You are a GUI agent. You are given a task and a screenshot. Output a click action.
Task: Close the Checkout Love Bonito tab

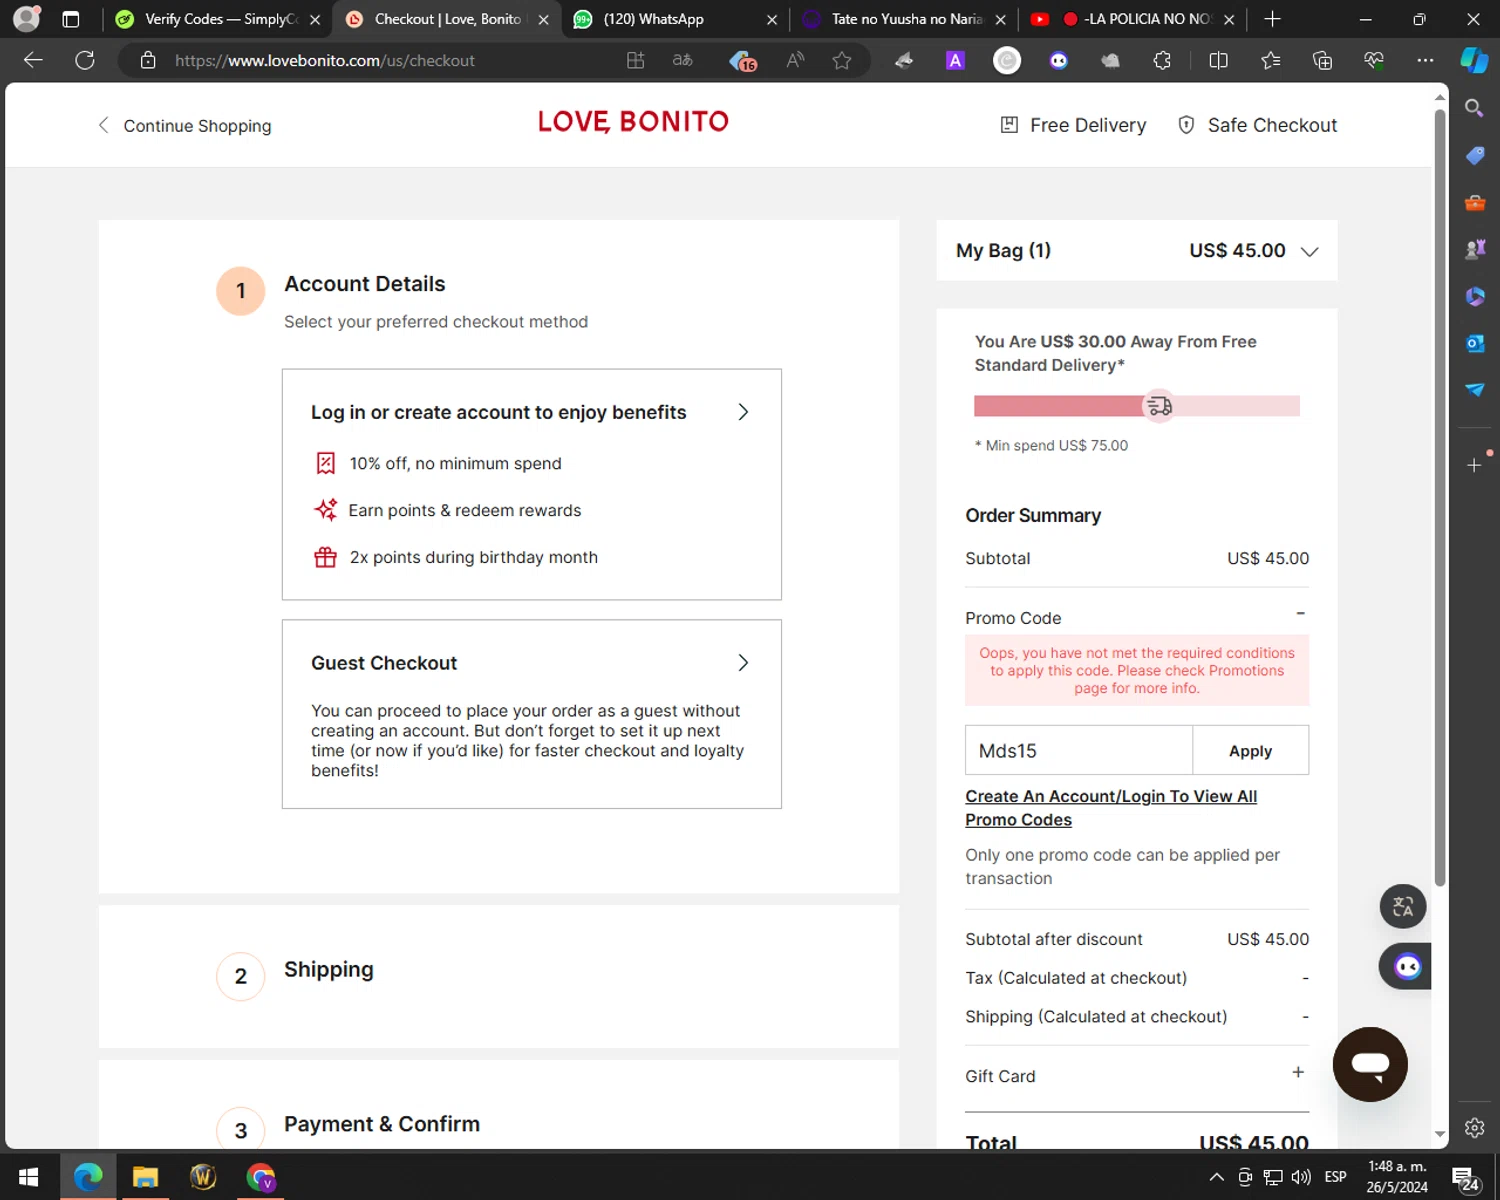click(543, 19)
